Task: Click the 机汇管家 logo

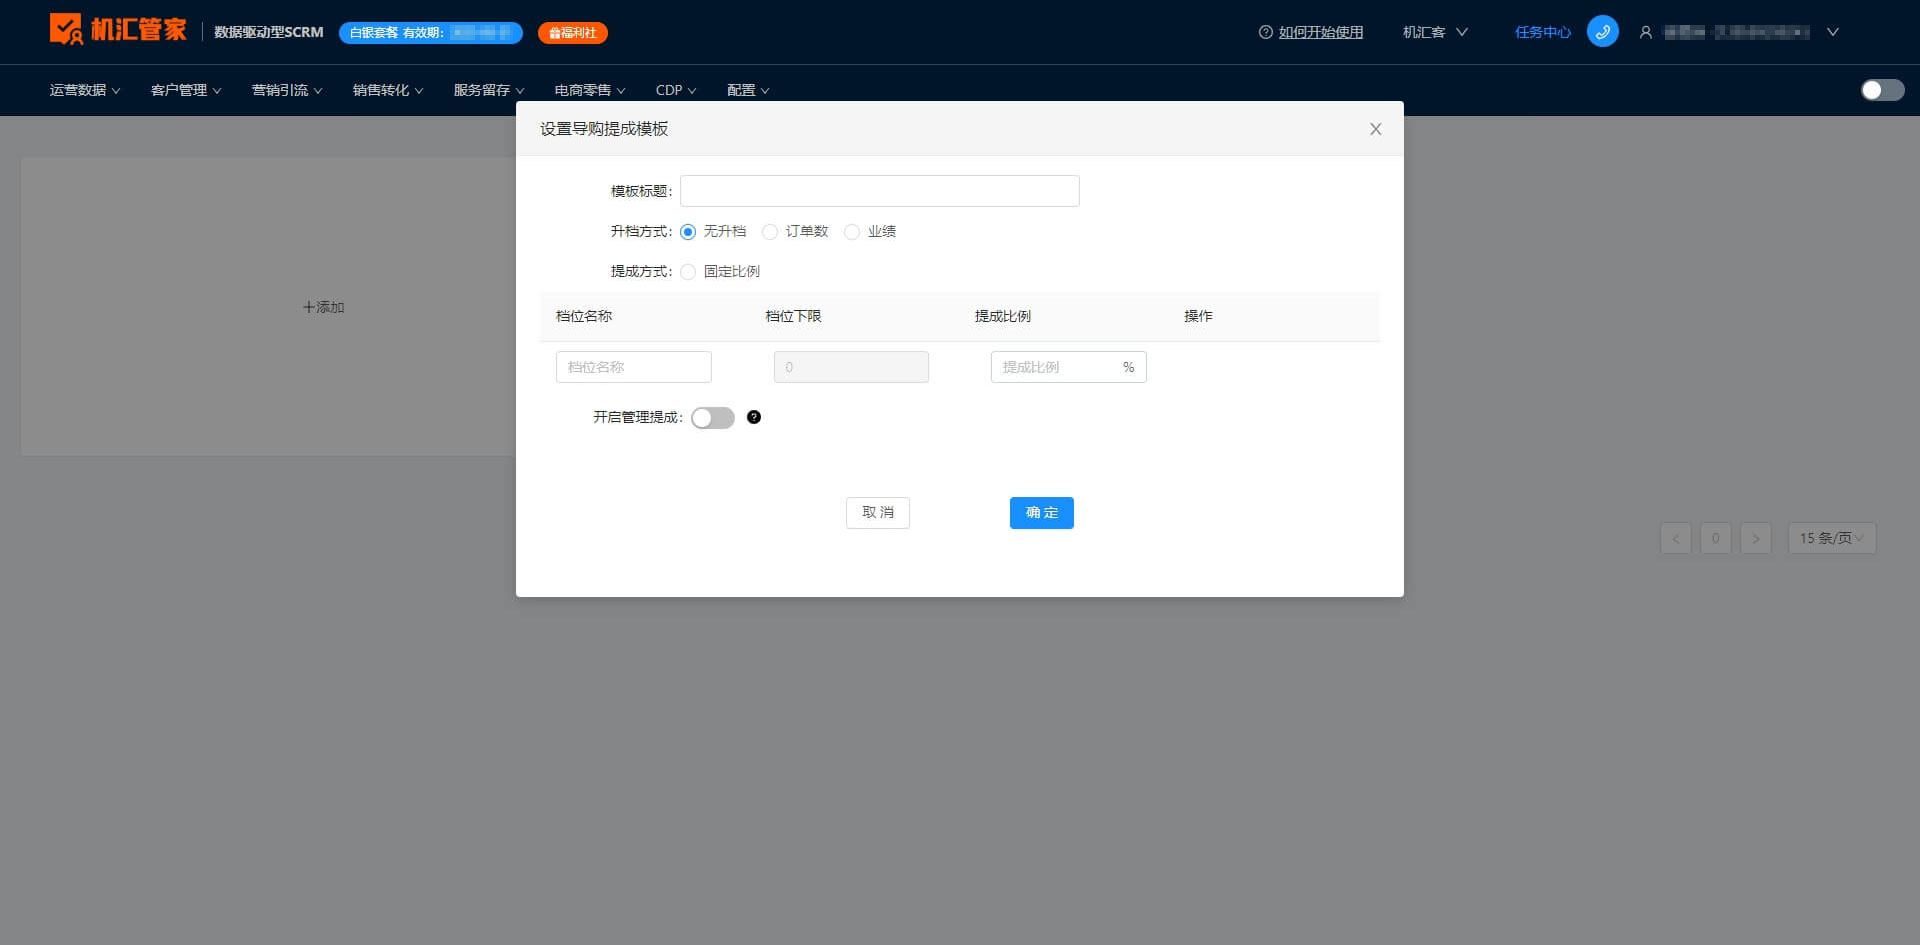Action: coord(118,30)
